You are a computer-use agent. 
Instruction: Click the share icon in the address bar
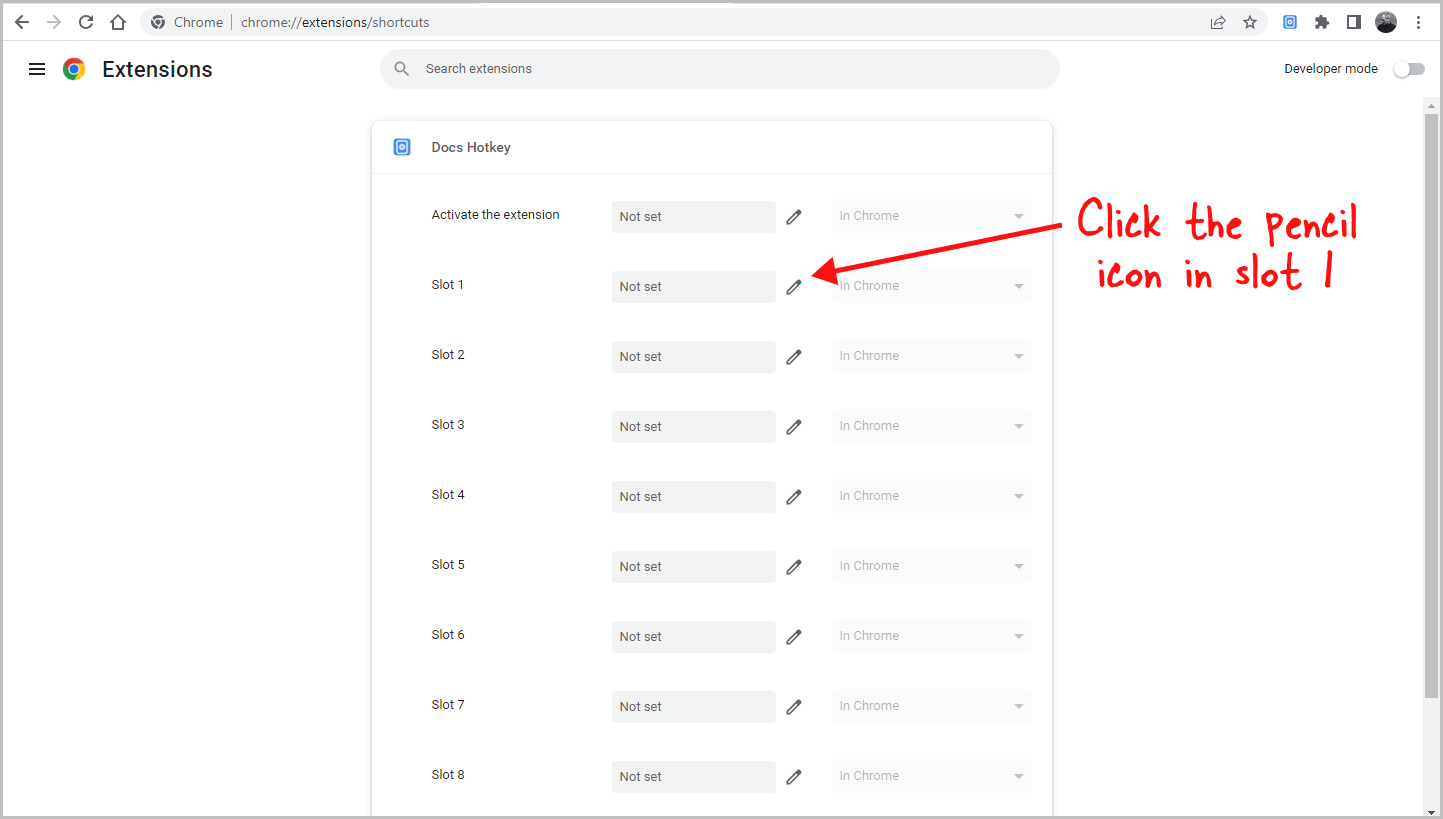(1218, 21)
